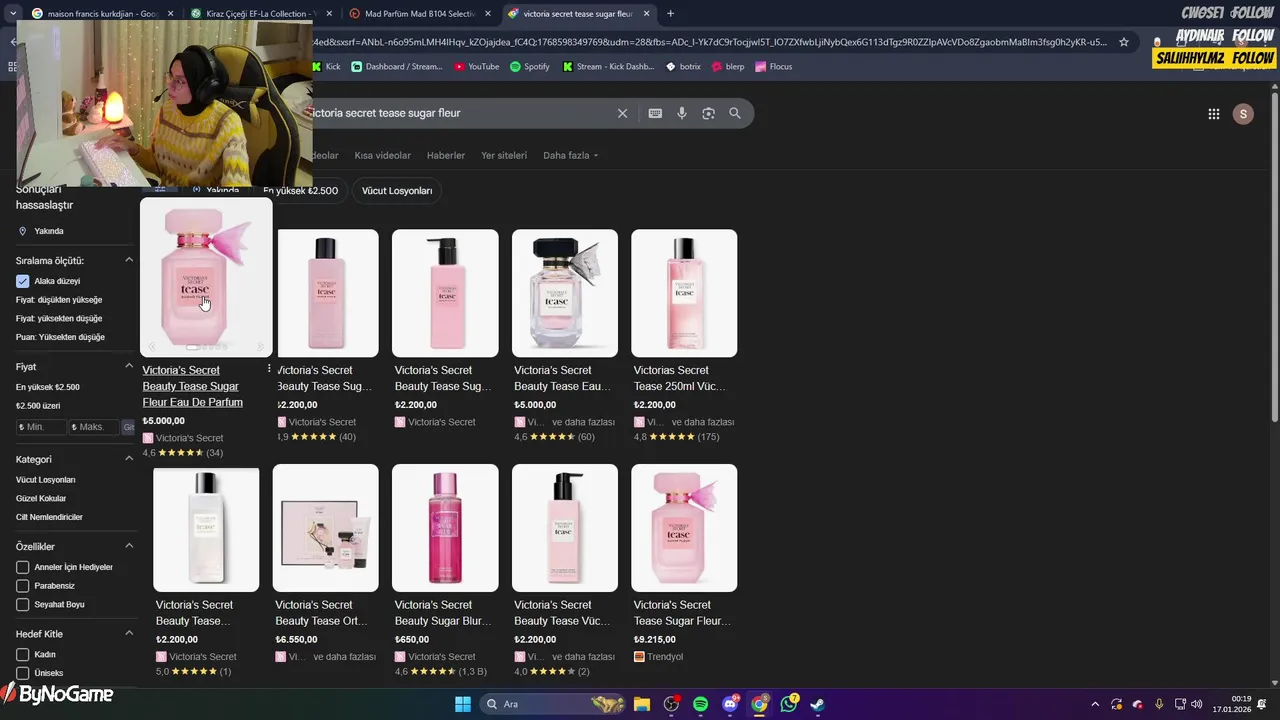Click the minimum price field
Screen dimensions: 1280x720
pyautogui.click(x=41, y=427)
